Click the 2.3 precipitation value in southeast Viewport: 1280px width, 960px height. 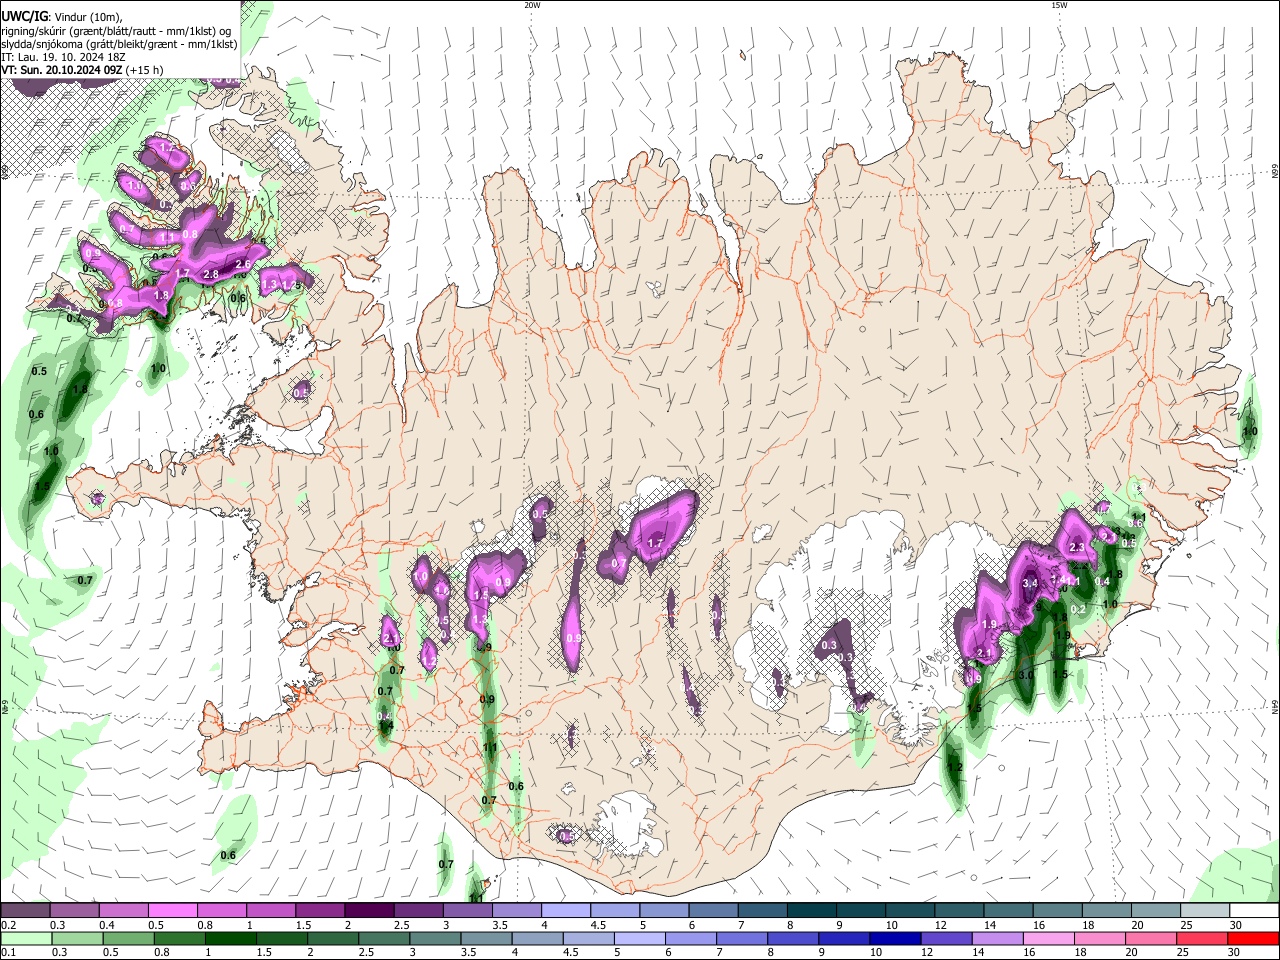[1077, 547]
